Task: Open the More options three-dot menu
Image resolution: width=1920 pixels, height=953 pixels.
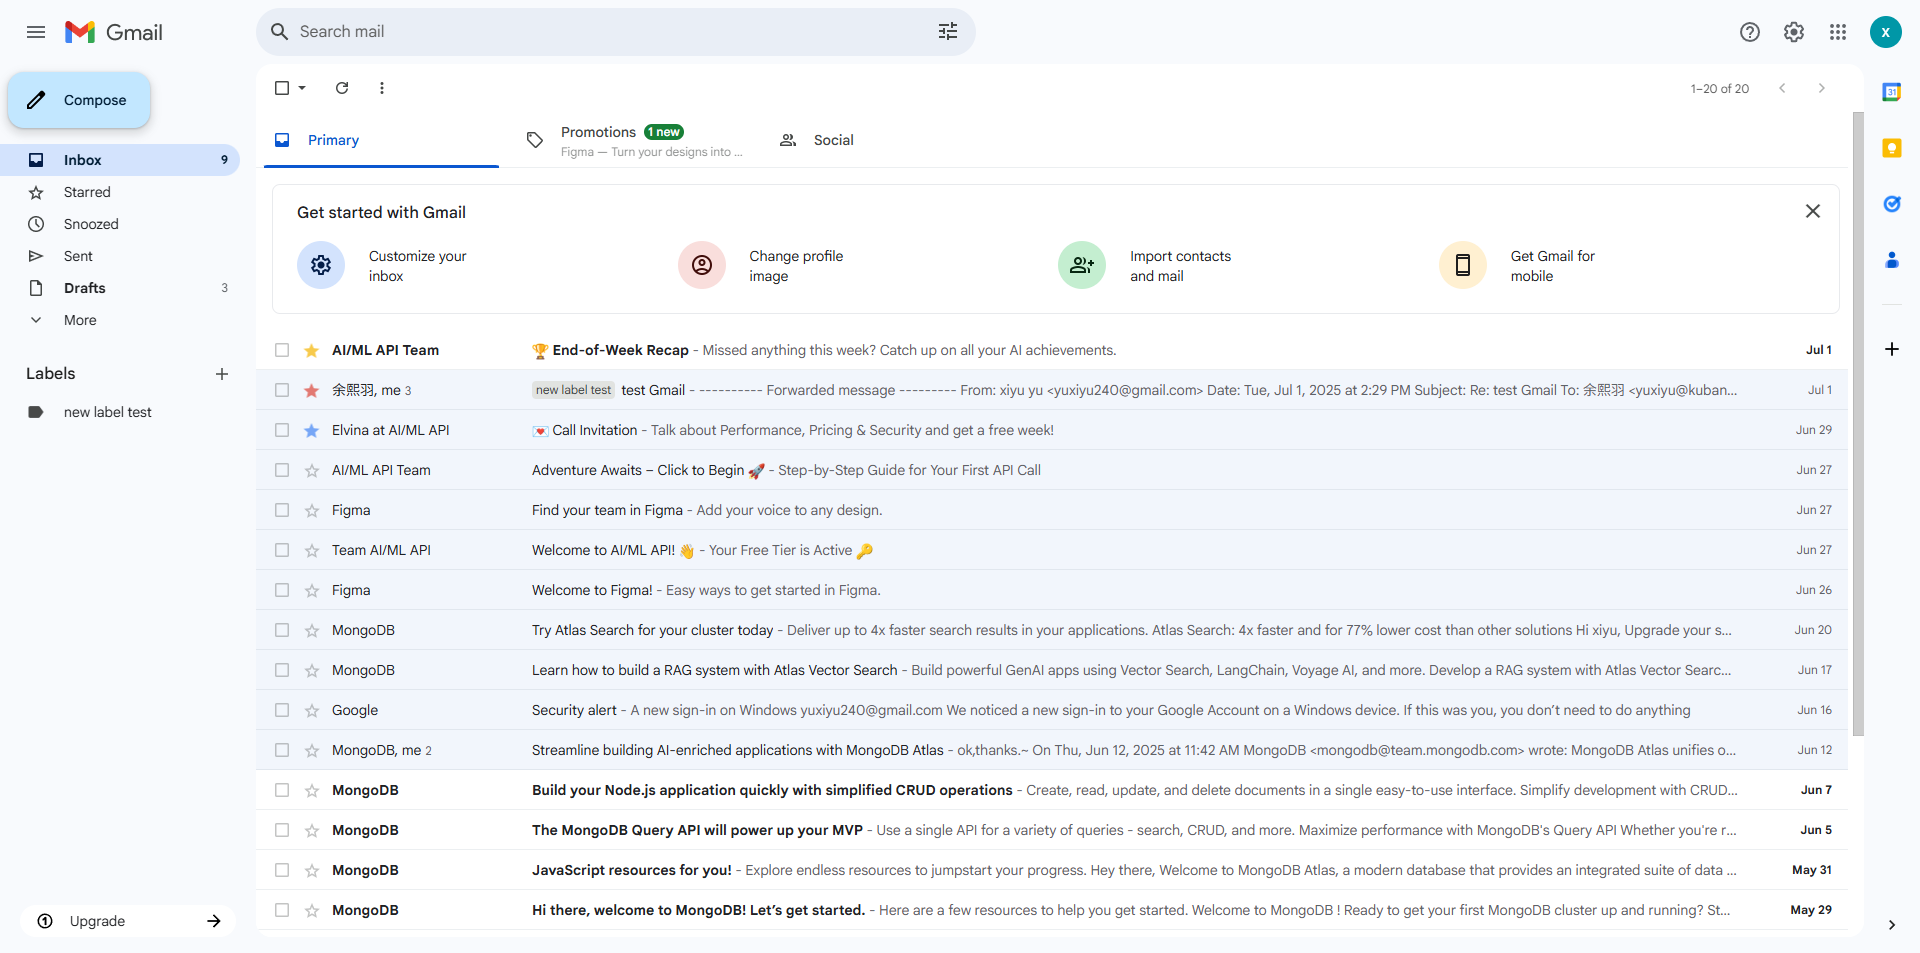Action: [382, 88]
